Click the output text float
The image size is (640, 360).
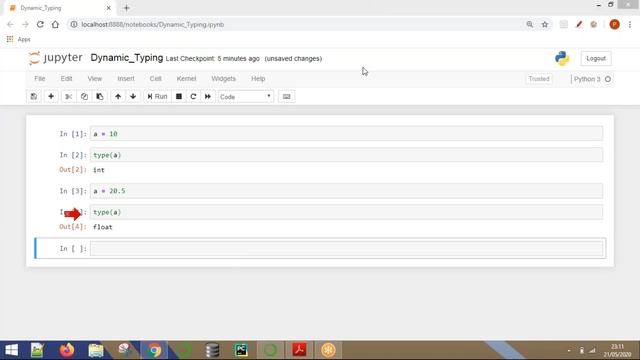click(x=102, y=227)
